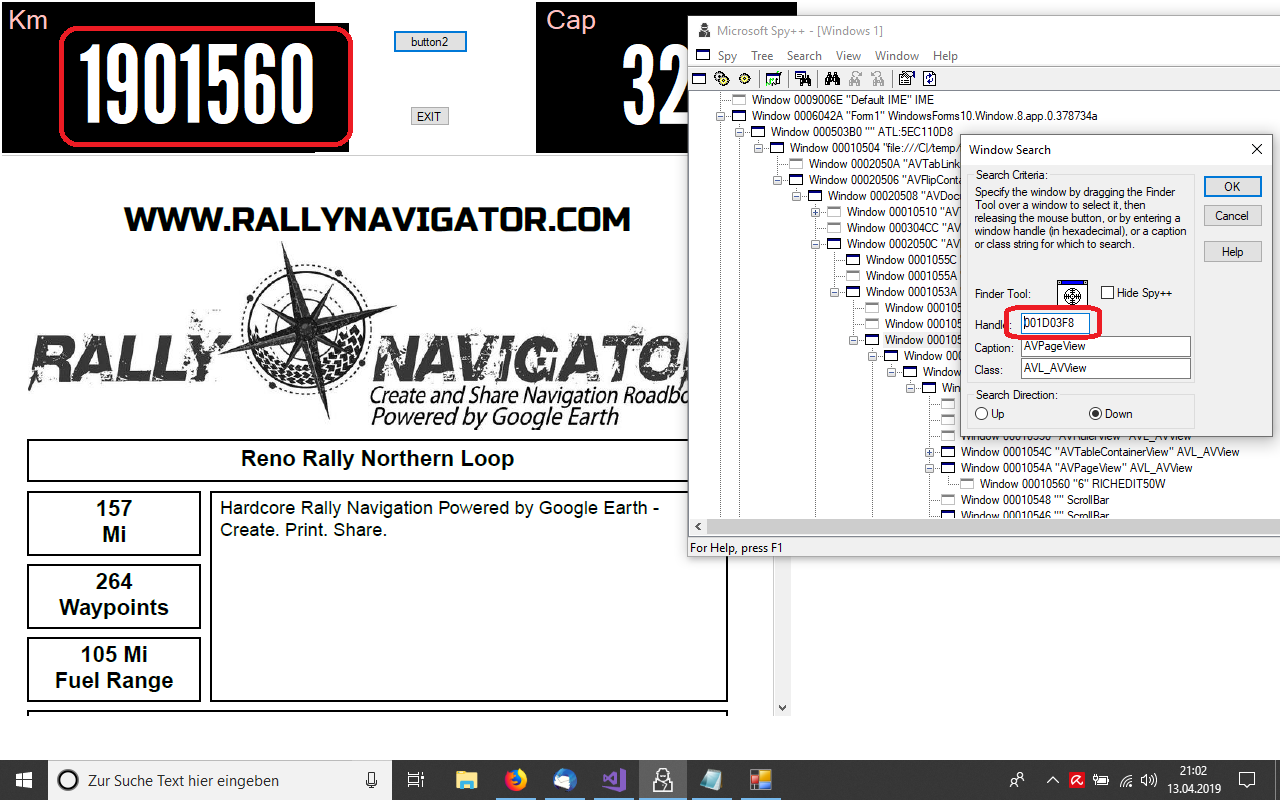Viewport: 1280px width, 800px height.
Task: Click the binoculars Search icon in toolbar
Action: pyautogui.click(x=832, y=78)
